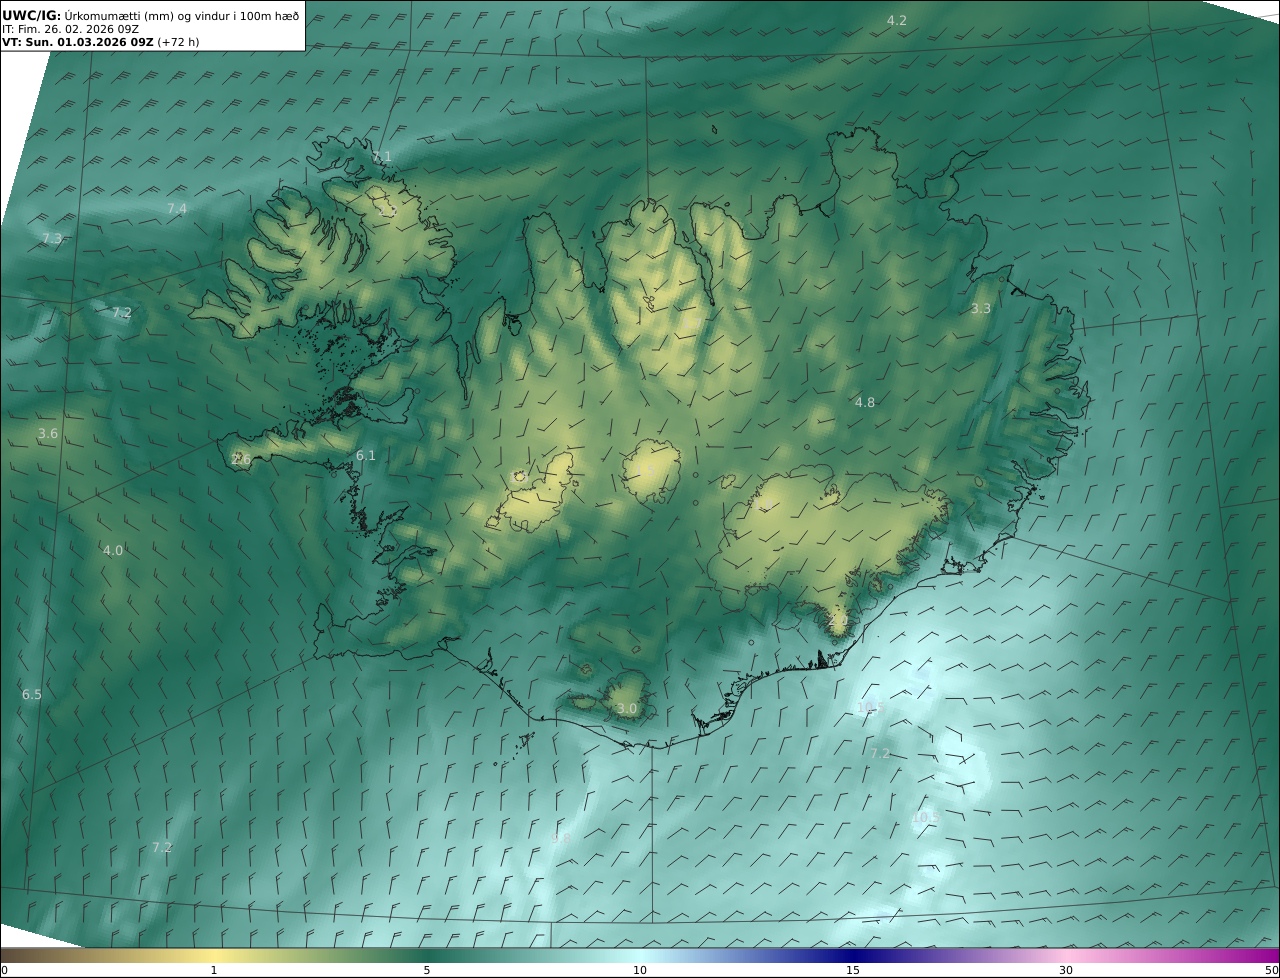Viewport: 1280px width, 978px height.
Task: Click the '4.0' value on the map
Action: pos(113,550)
